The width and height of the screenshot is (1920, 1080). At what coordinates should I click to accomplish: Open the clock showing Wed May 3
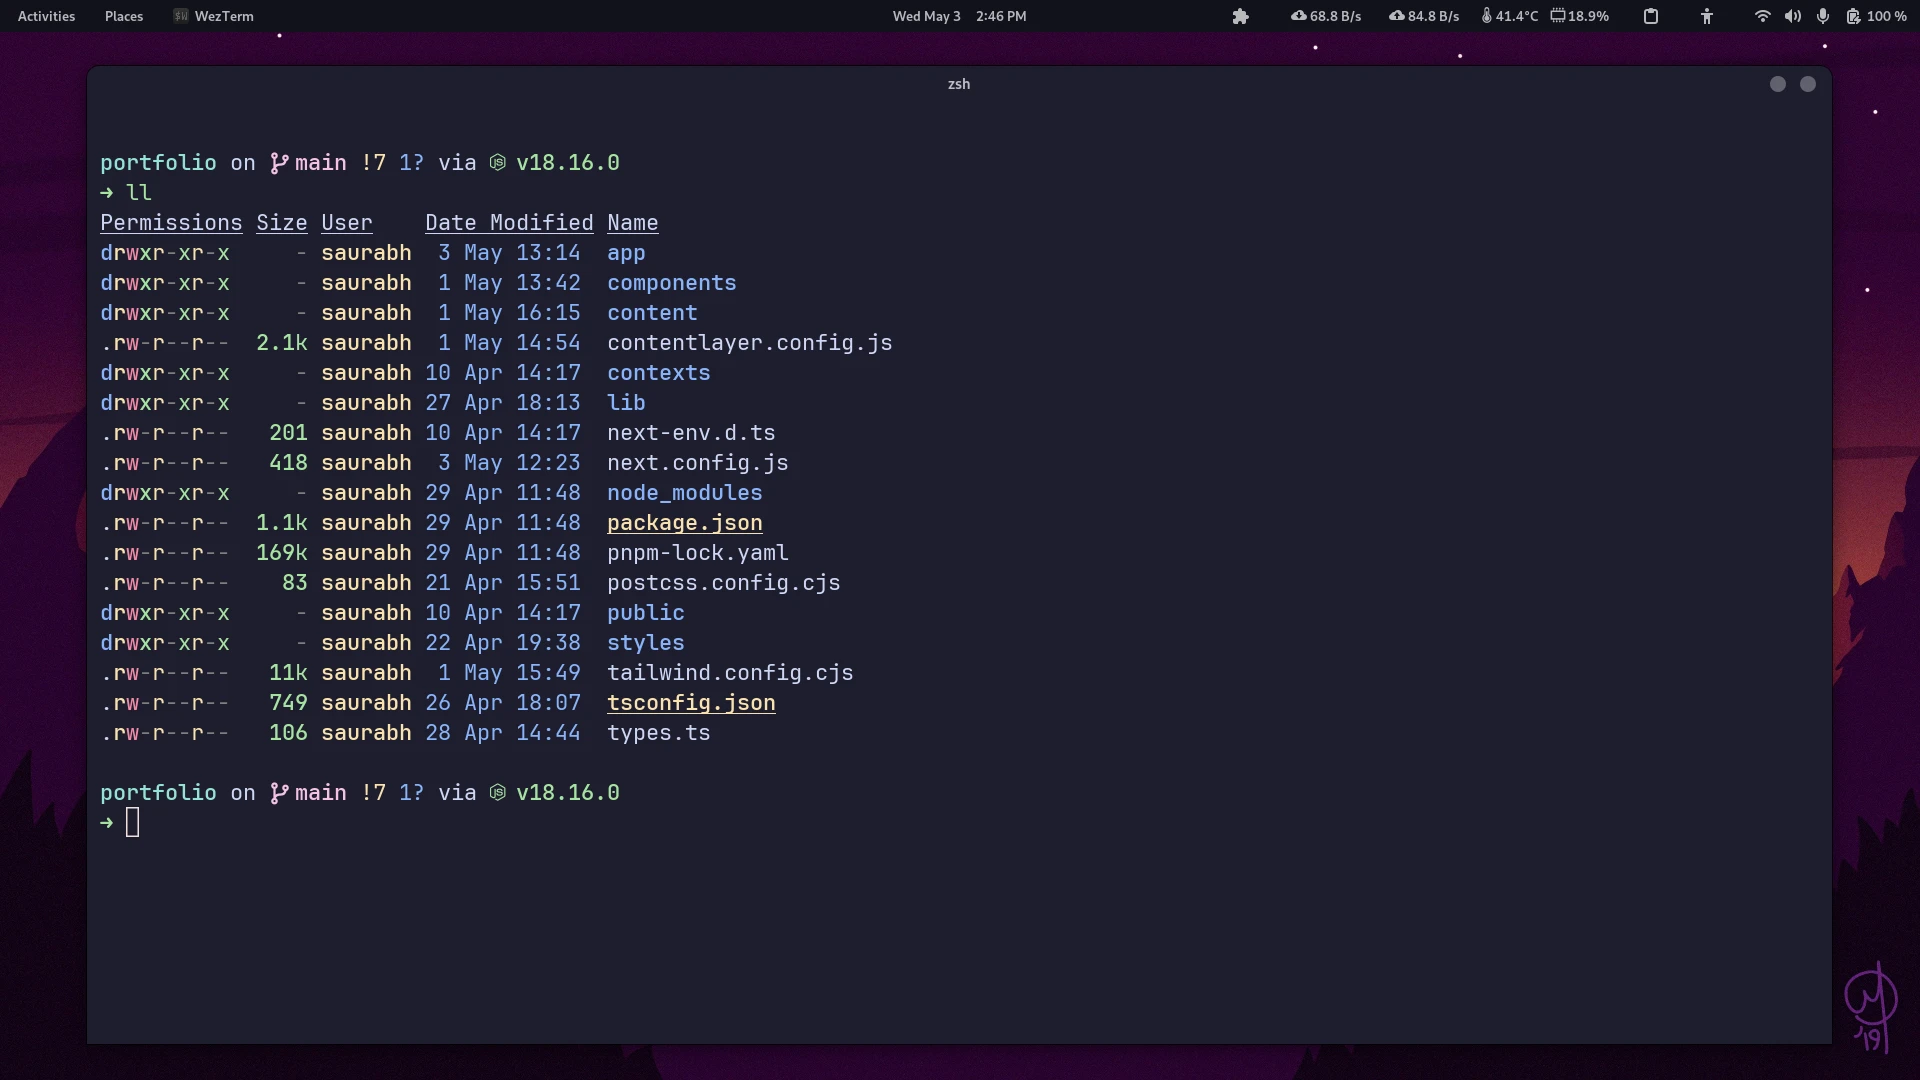click(959, 16)
